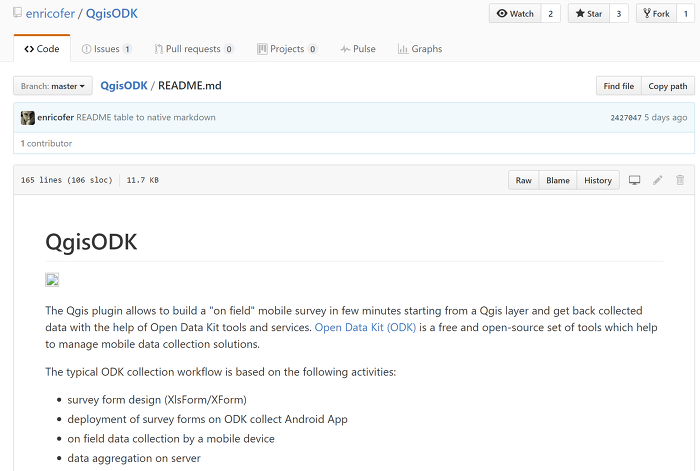Open commit message README table to native markdown
This screenshot has height=471, width=700.
[x=146, y=117]
